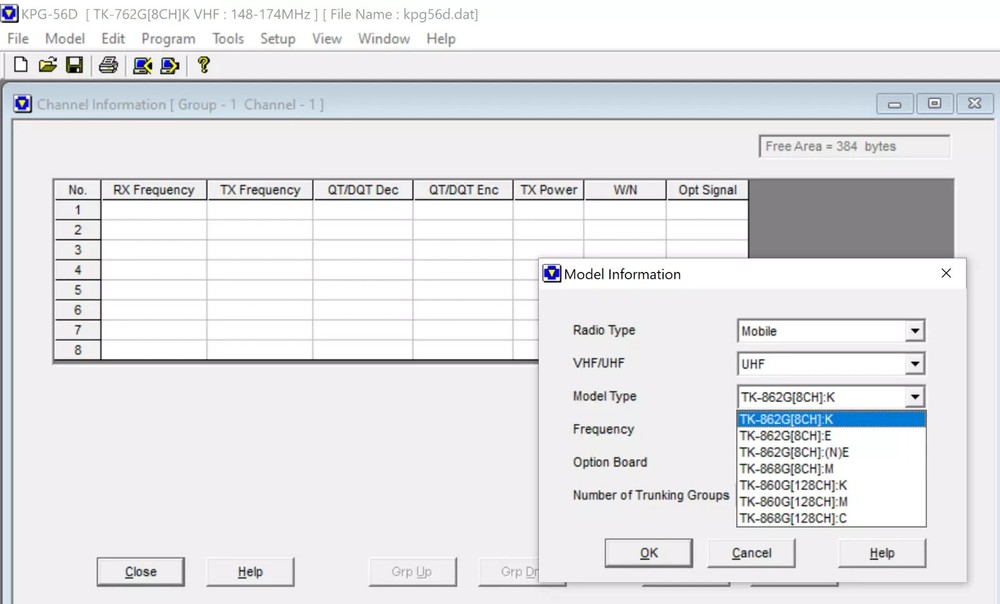Select TK-862G[8CH]:K in the list
This screenshot has width=1000, height=604.
(831, 420)
